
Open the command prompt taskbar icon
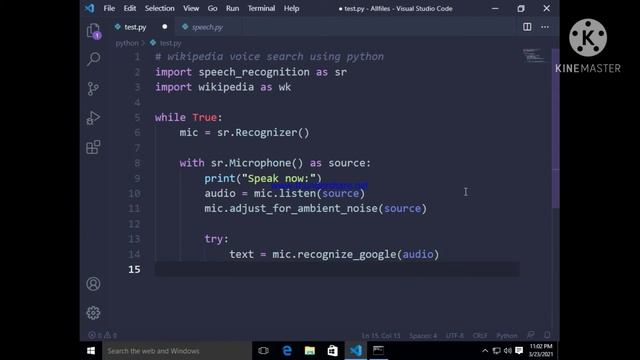[x=378, y=351]
